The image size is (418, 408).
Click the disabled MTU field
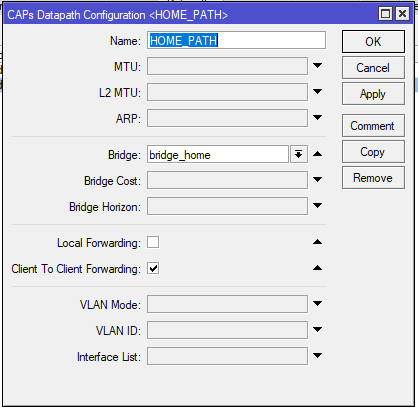pyautogui.click(x=227, y=66)
